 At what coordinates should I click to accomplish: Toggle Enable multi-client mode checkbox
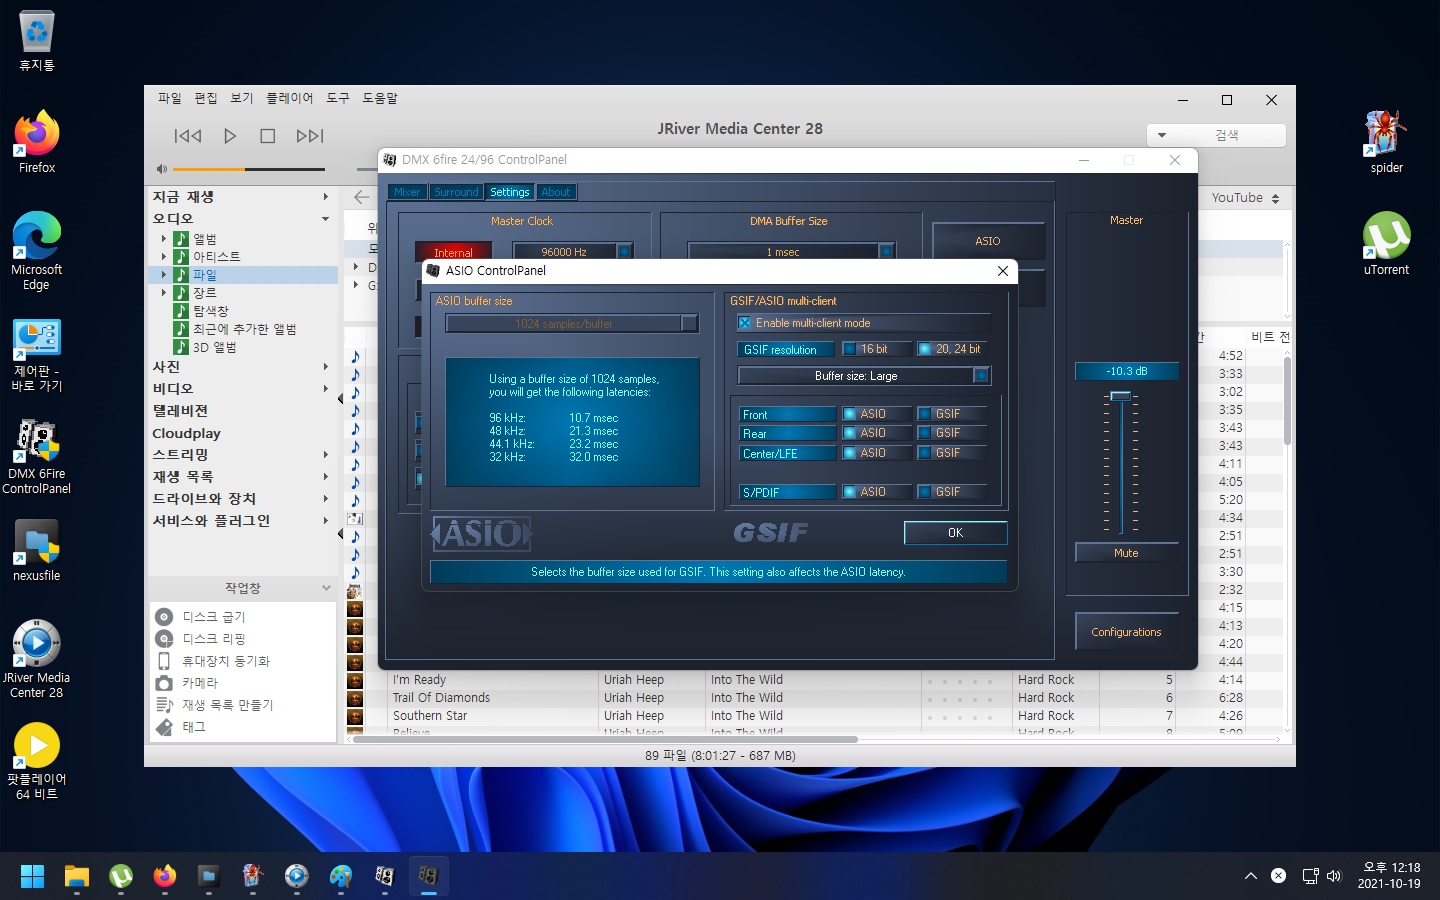(744, 323)
